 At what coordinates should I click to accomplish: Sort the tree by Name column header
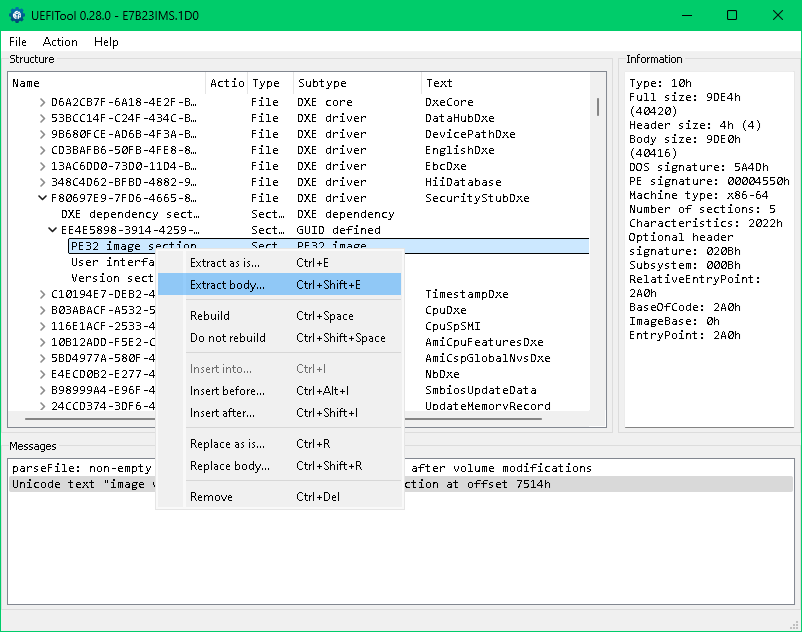(106, 83)
